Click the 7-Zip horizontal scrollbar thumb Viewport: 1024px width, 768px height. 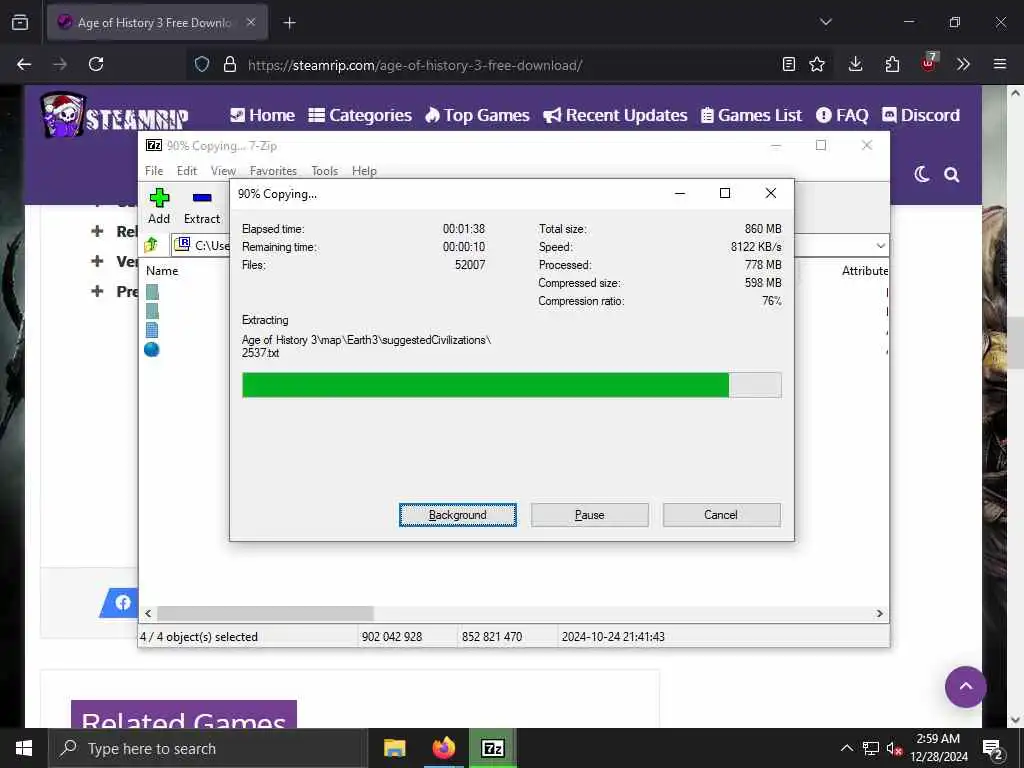(x=265, y=613)
